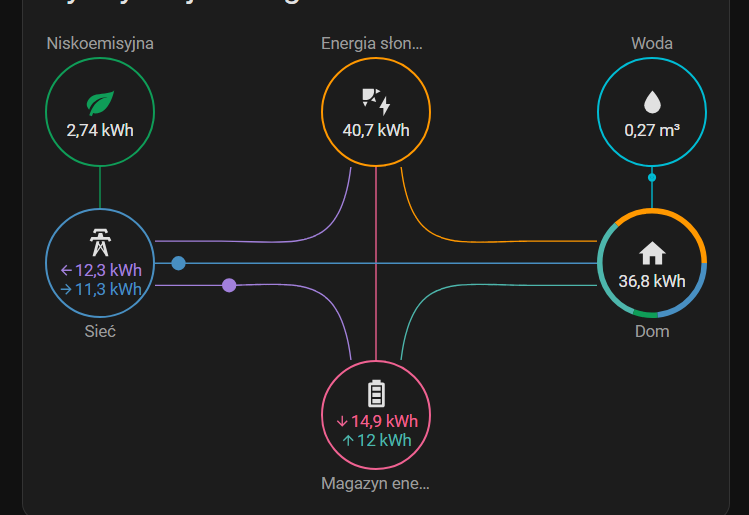
Task: Open the 2,74 kWh low-carbon value
Action: coord(100,130)
